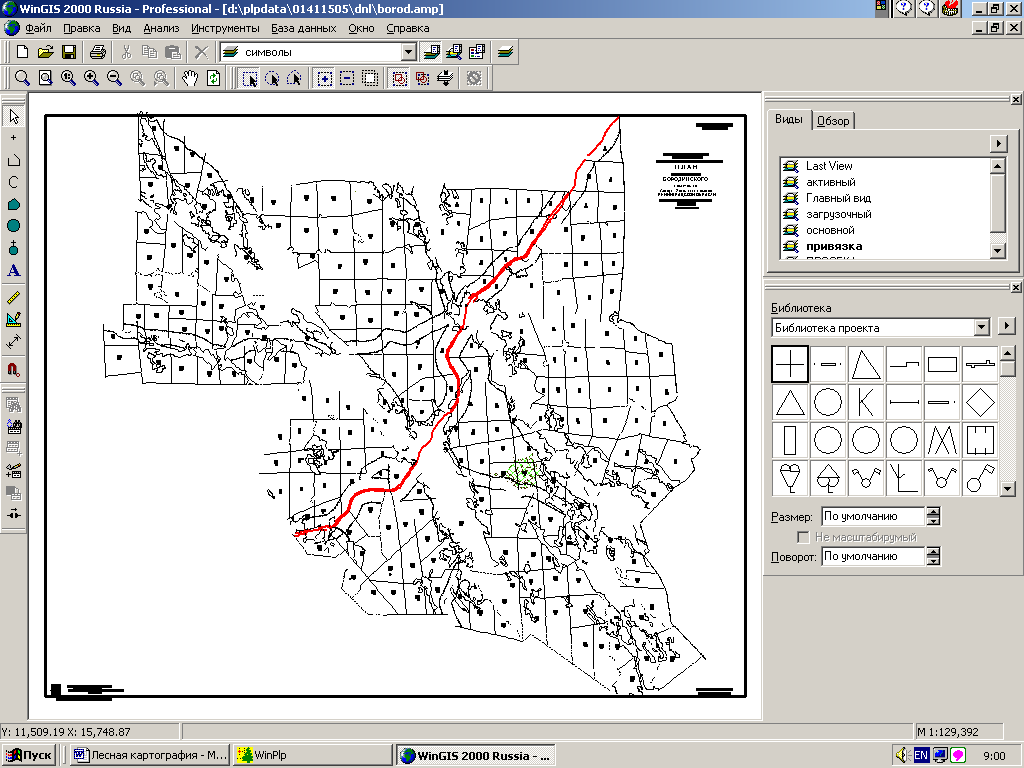
Task: Open the Файл menu
Action: [x=39, y=28]
